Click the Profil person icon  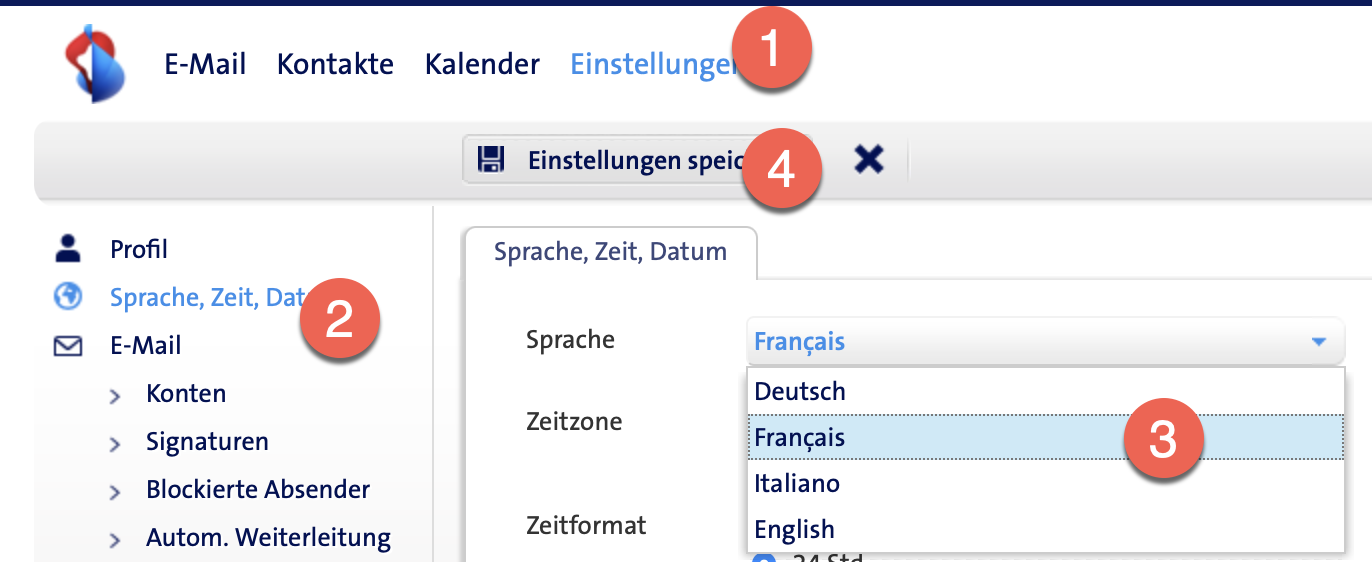68,248
